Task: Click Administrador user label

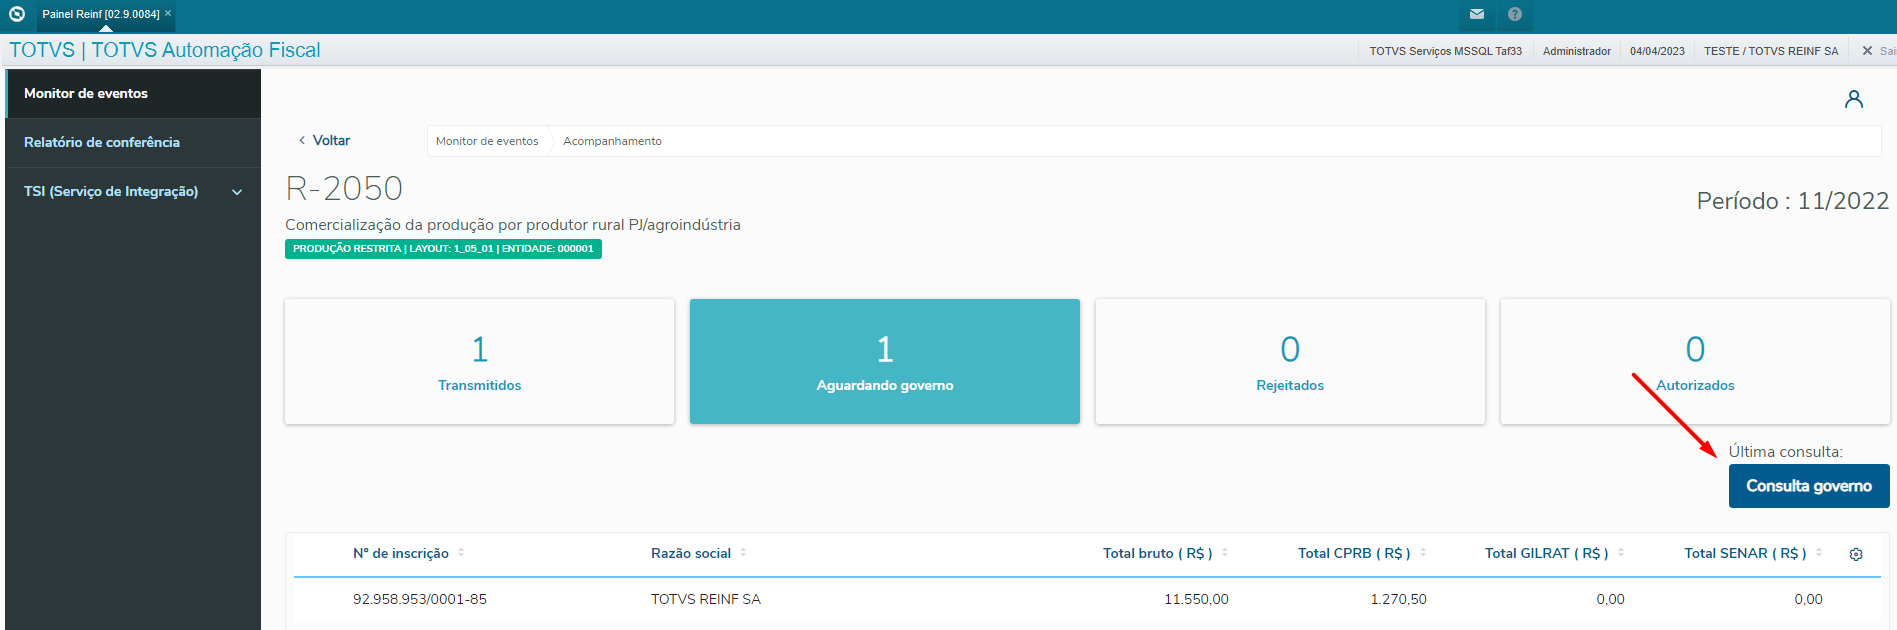Action: [1576, 51]
